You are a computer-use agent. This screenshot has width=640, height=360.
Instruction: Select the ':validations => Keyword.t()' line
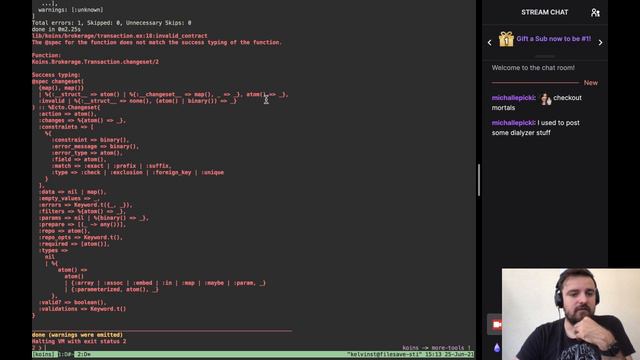(82, 309)
